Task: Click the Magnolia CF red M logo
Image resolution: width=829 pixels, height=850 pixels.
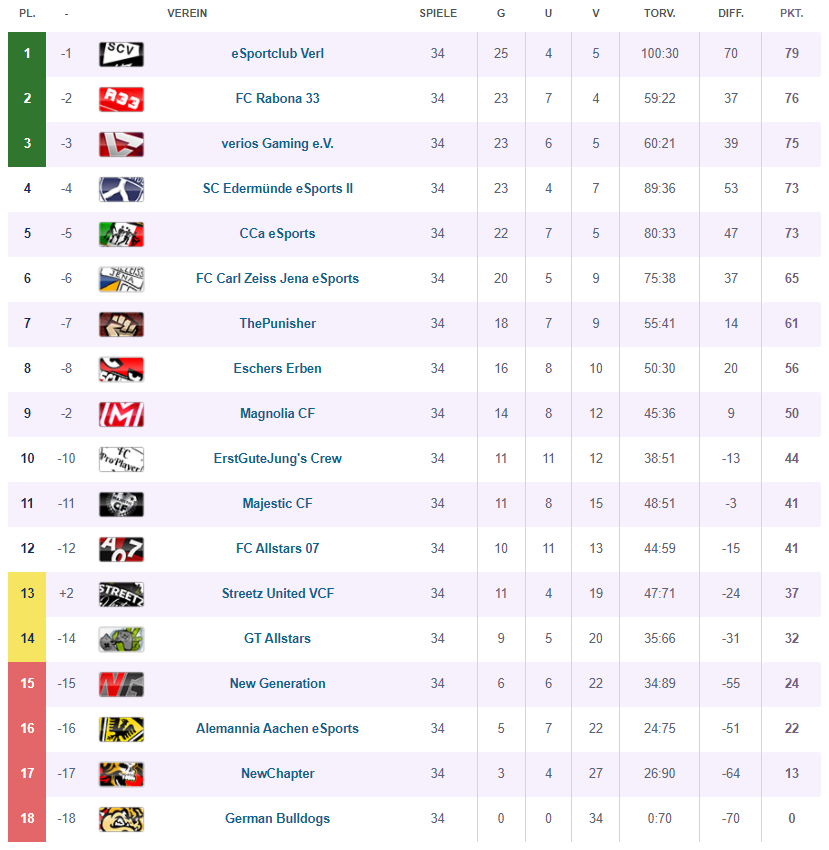Action: pyautogui.click(x=121, y=414)
